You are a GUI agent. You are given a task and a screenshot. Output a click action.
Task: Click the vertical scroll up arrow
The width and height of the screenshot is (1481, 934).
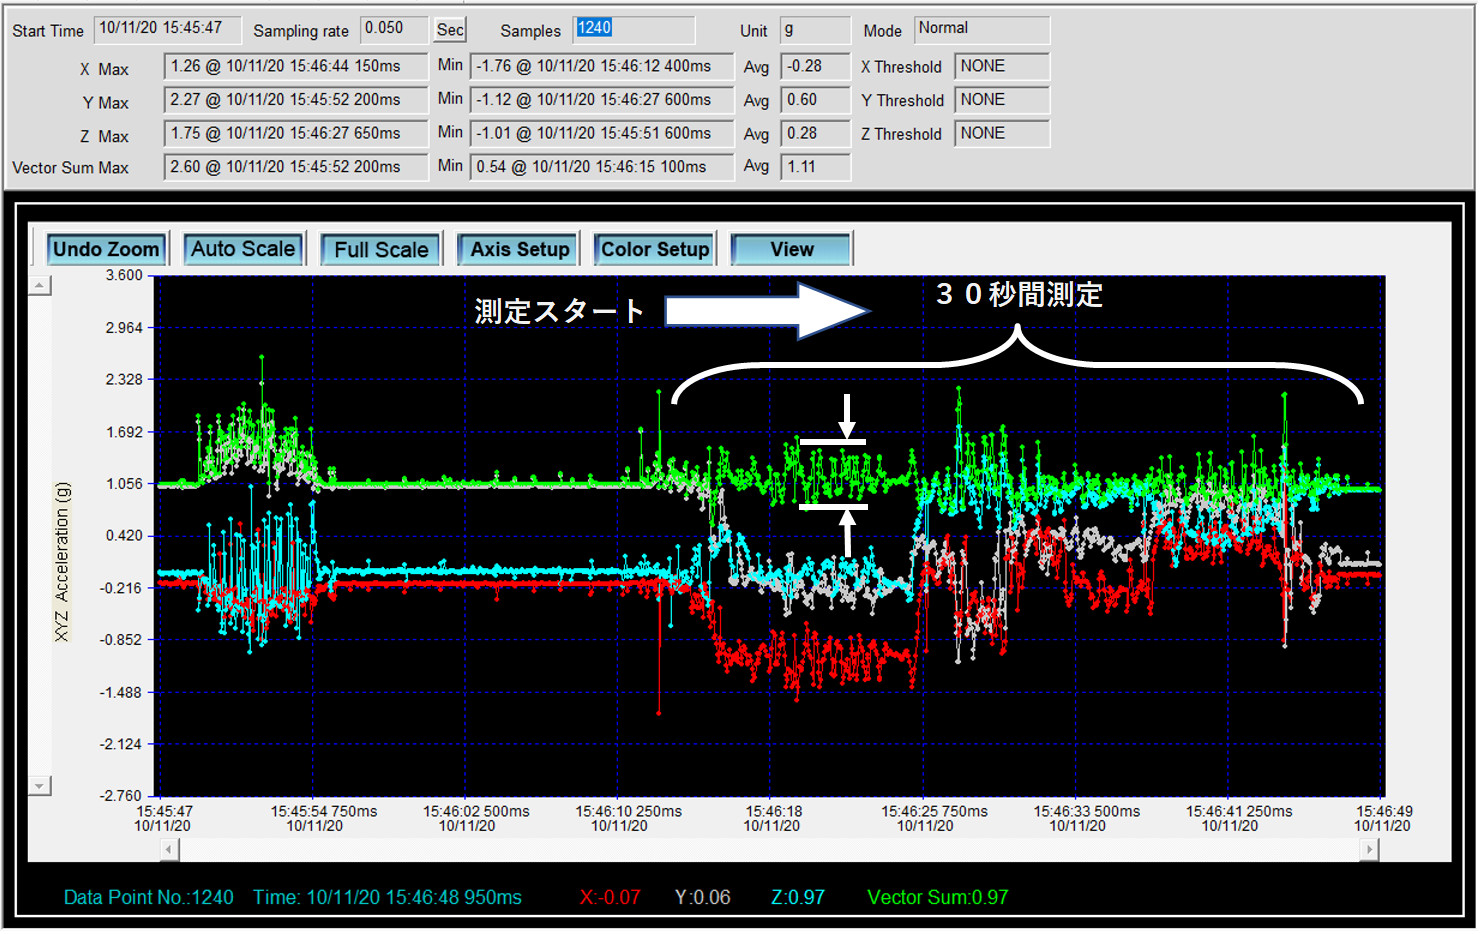(39, 286)
